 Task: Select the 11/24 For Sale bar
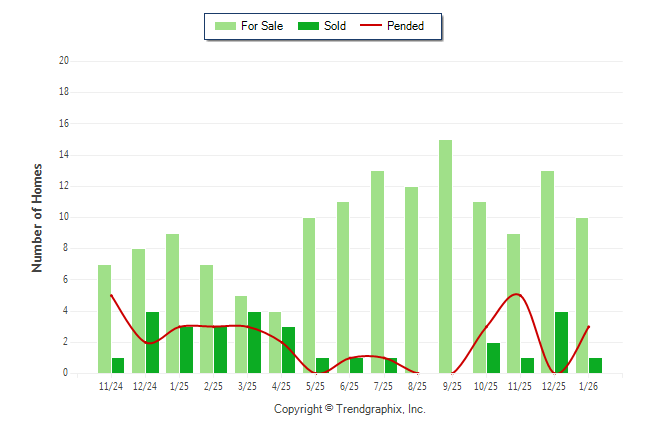[x=104, y=319]
